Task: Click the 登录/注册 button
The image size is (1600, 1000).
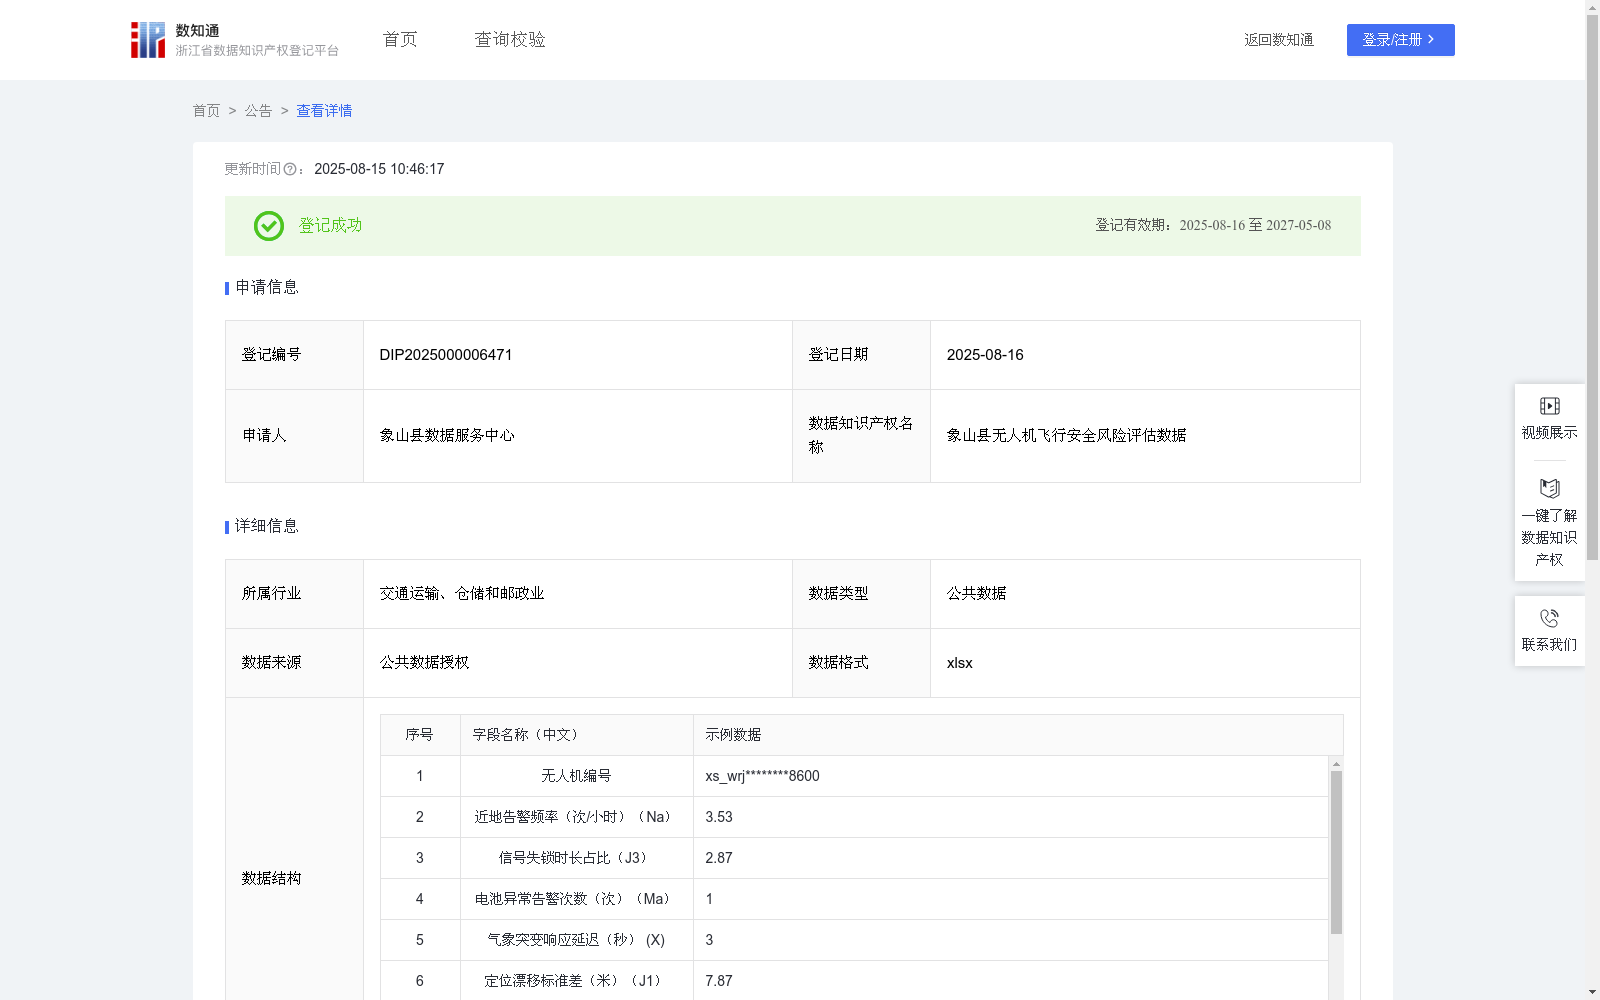Action: 1401,40
